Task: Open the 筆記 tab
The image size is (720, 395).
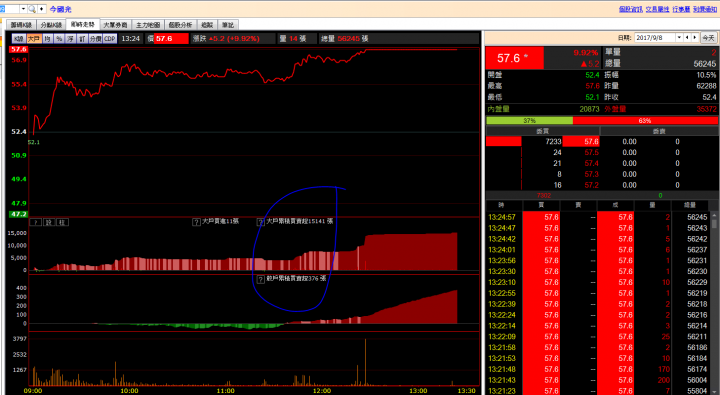Action: pos(228,25)
